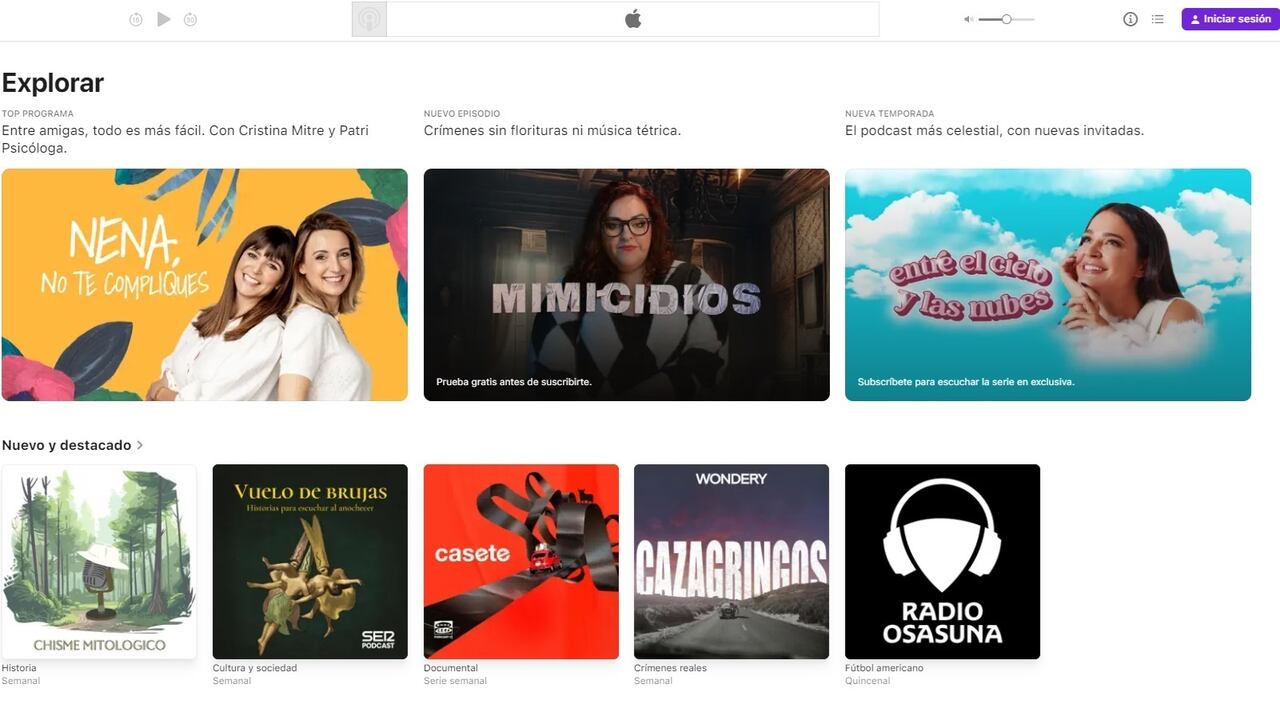Open the Mimicidios featured banner
Viewport: 1280px width, 720px height.
pyautogui.click(x=626, y=284)
